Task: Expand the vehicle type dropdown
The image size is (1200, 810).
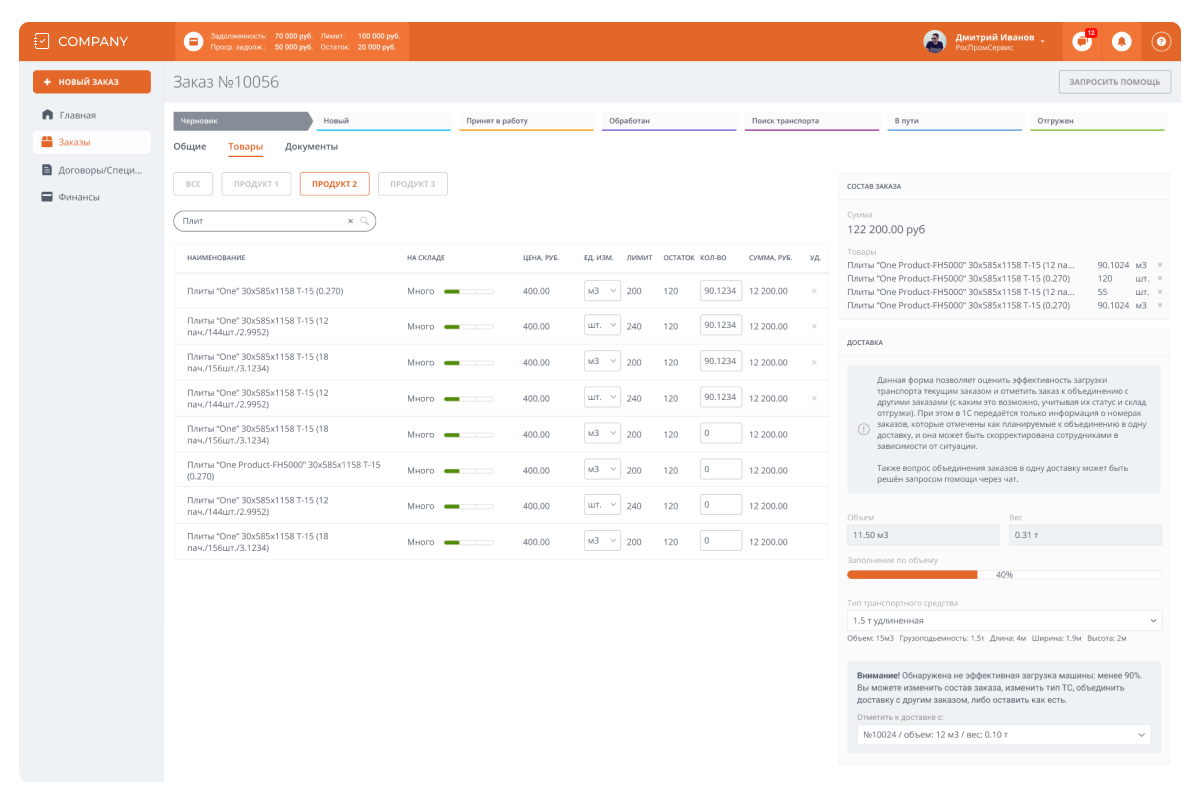Action: click(x=1004, y=621)
